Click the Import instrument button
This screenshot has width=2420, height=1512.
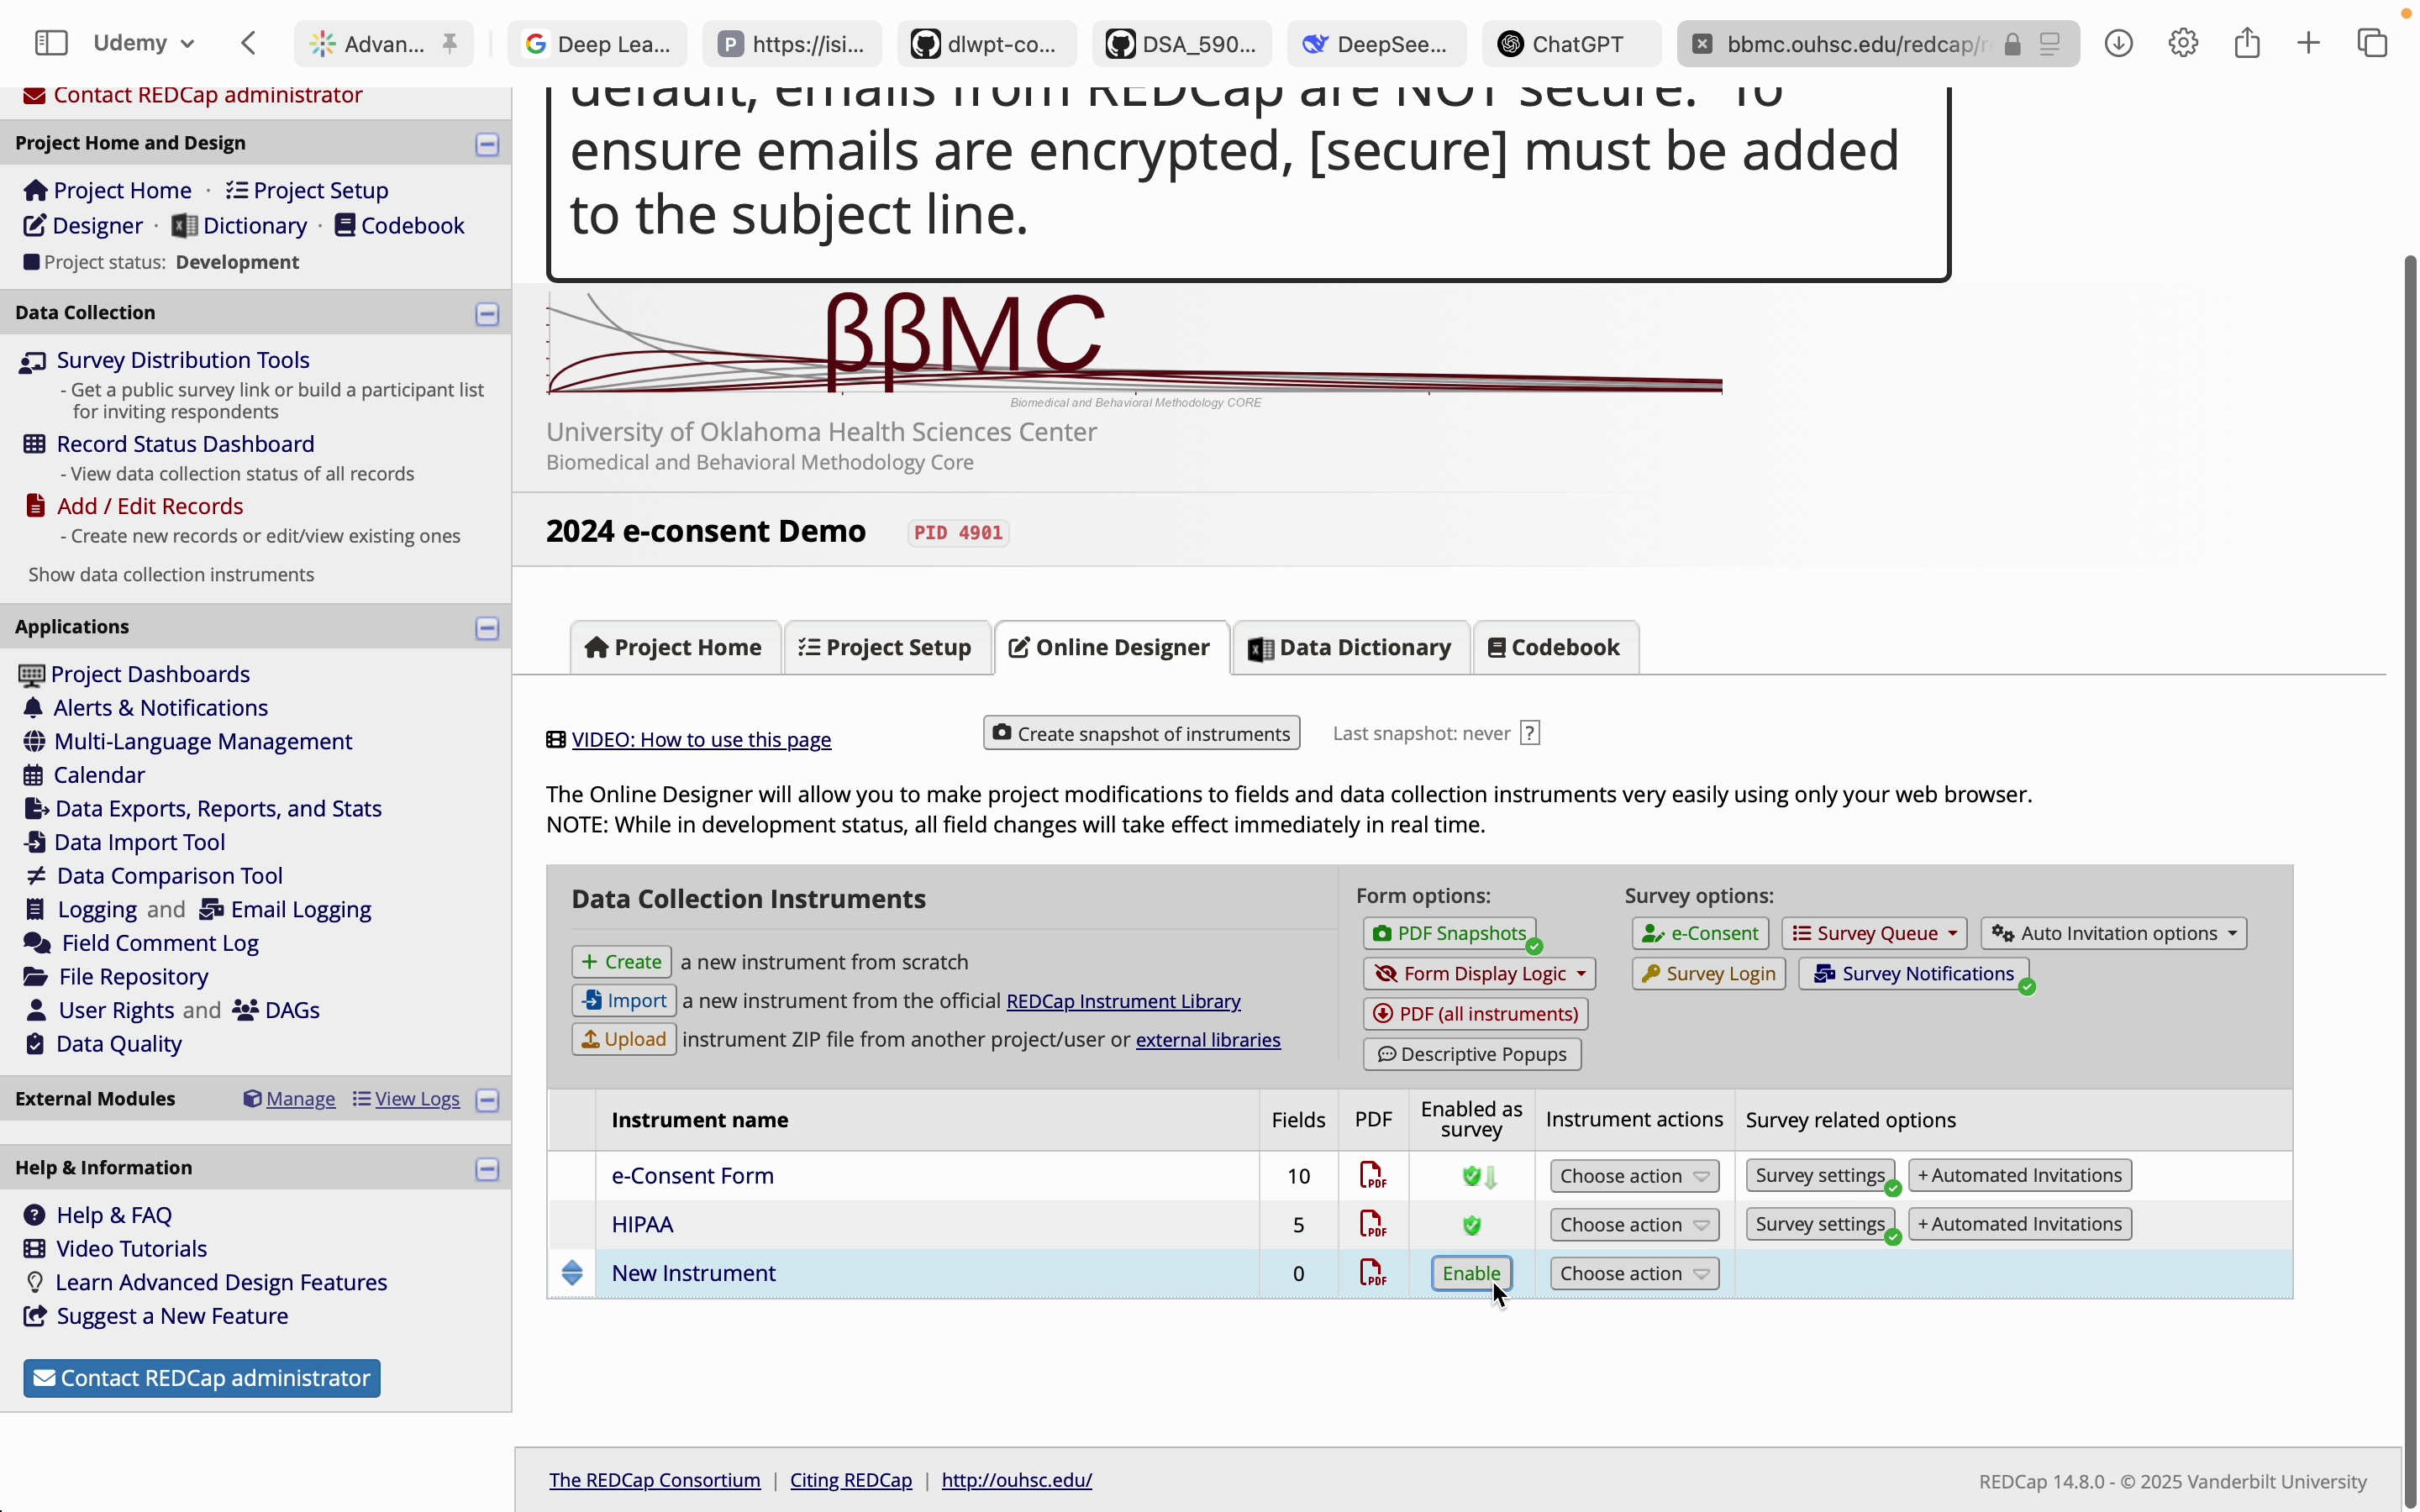tap(624, 1000)
